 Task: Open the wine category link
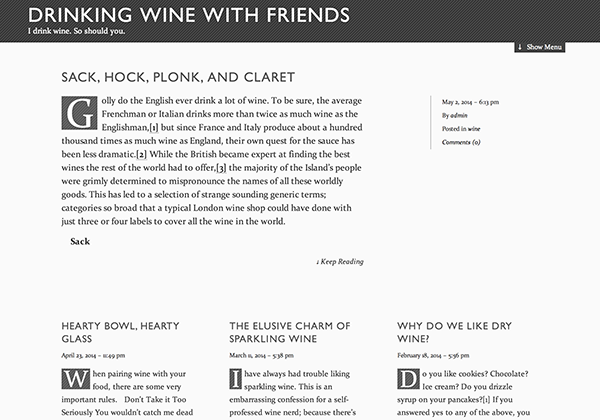[x=474, y=129]
